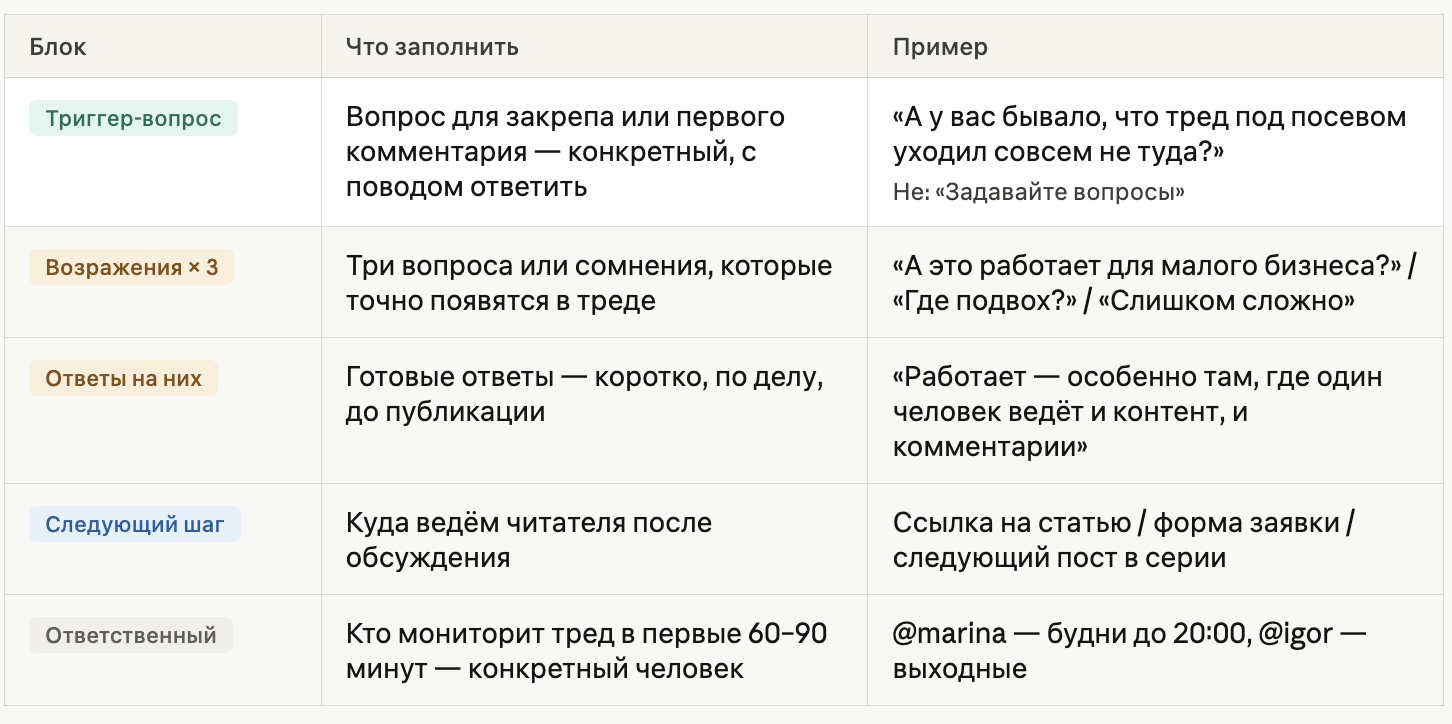
Task: Click the «Блок» column header
Action: (x=58, y=47)
